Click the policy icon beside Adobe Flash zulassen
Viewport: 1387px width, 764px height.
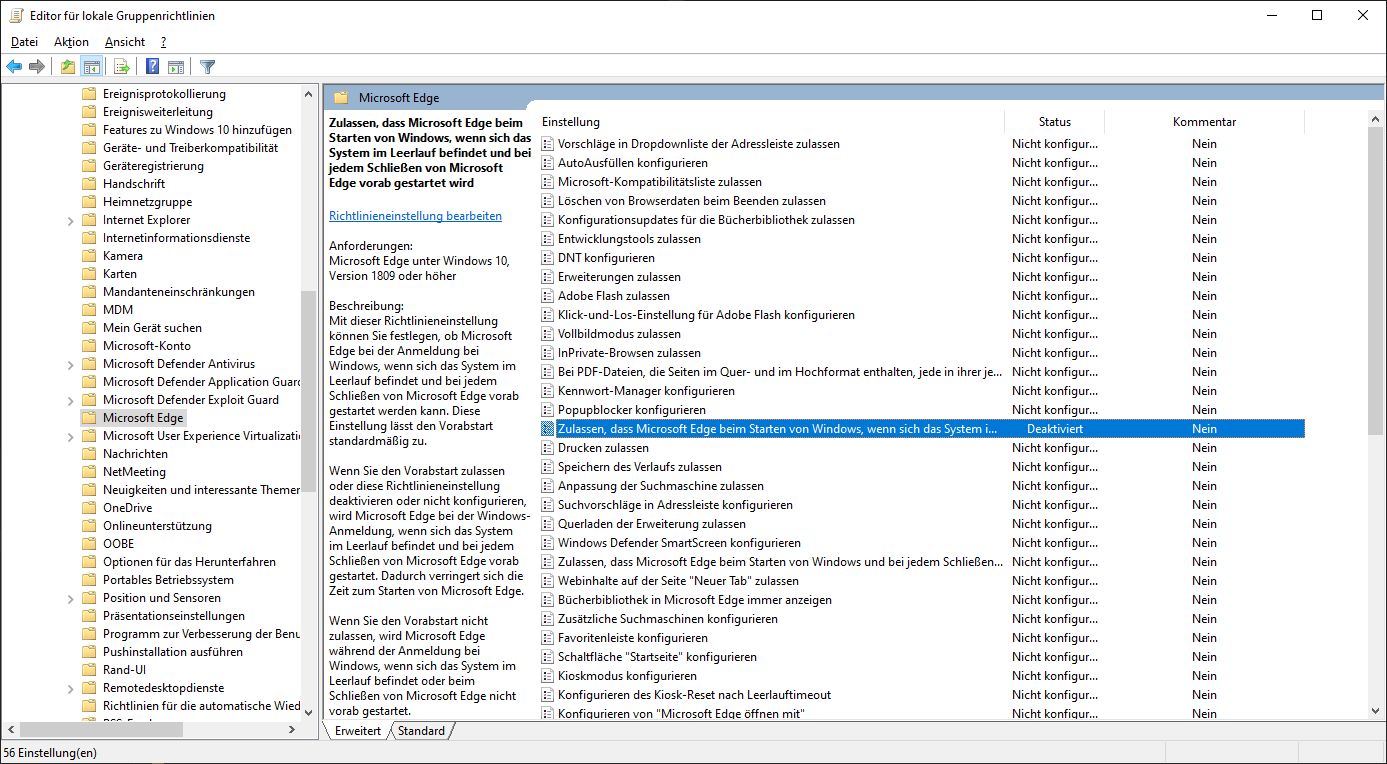click(547, 296)
